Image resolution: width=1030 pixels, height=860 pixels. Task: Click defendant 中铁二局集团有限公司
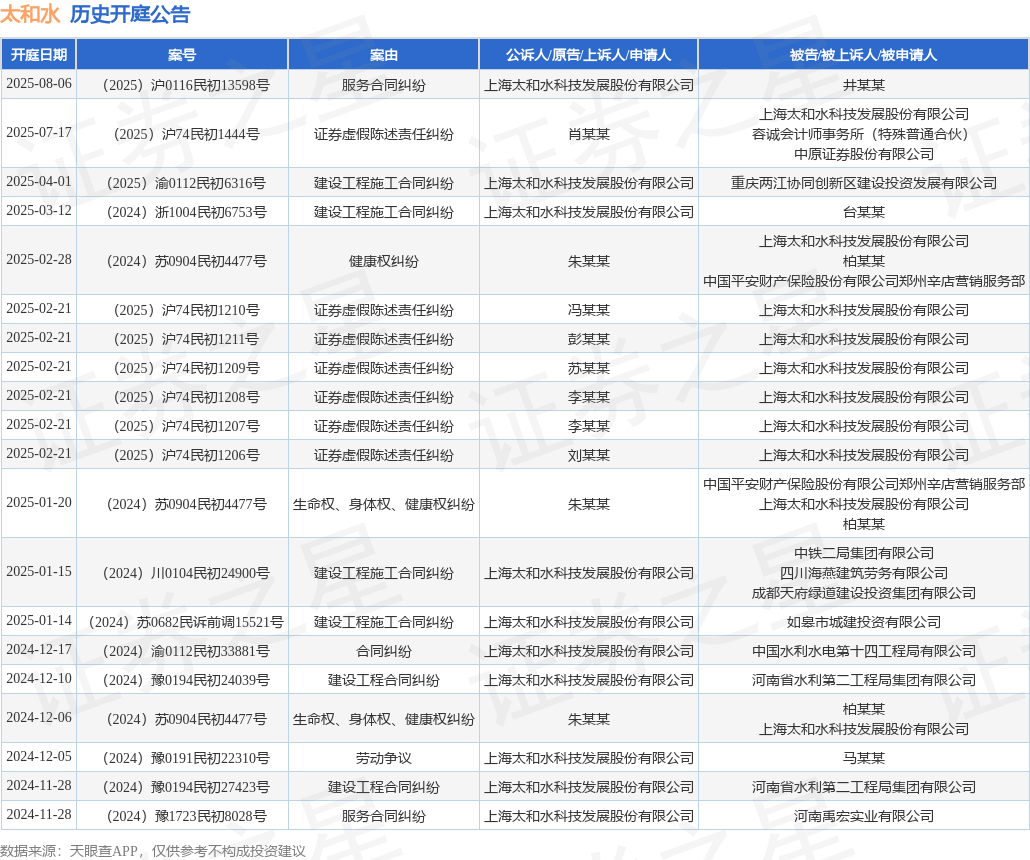click(x=864, y=553)
